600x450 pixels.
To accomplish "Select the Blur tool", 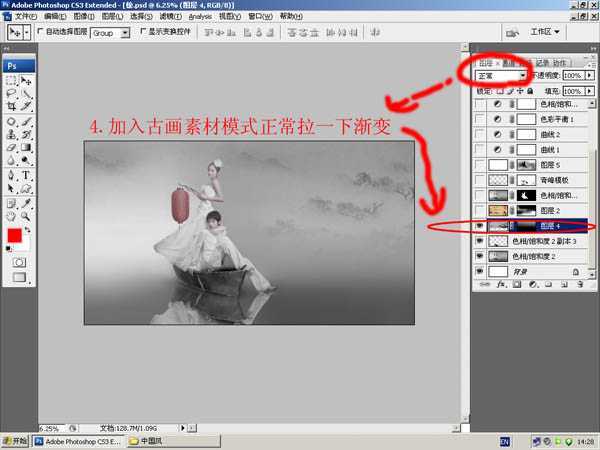I will click(11, 160).
